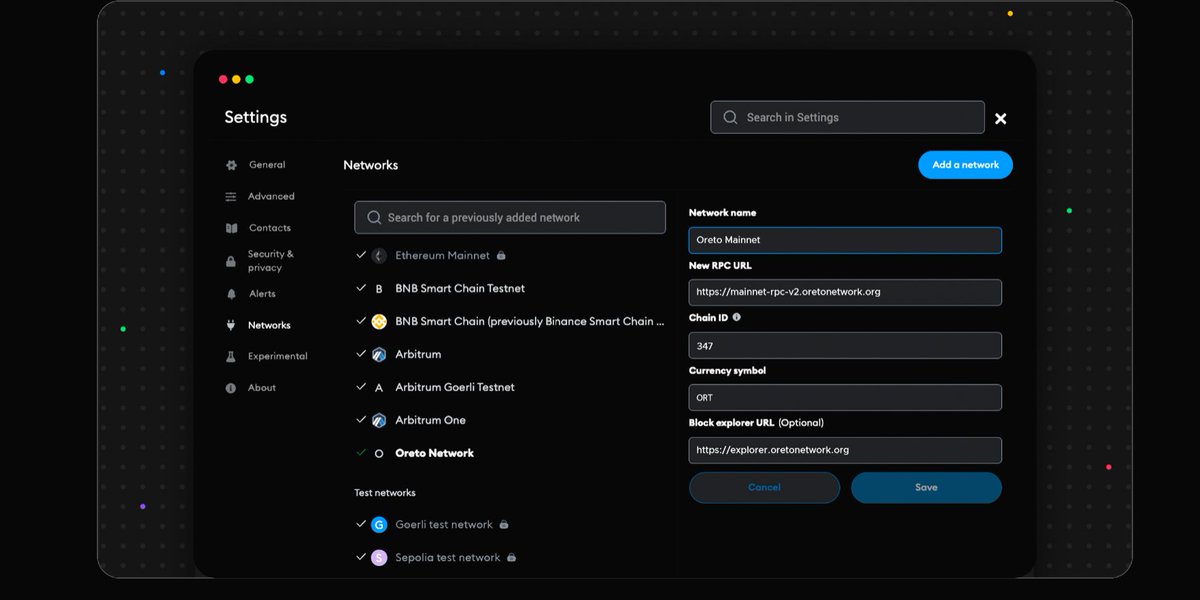Click the Experimental flask icon

click(231, 356)
